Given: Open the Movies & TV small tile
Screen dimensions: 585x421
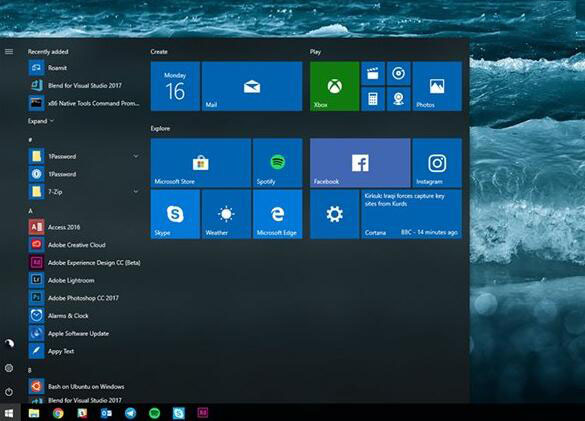Looking at the screenshot, I should tap(373, 74).
